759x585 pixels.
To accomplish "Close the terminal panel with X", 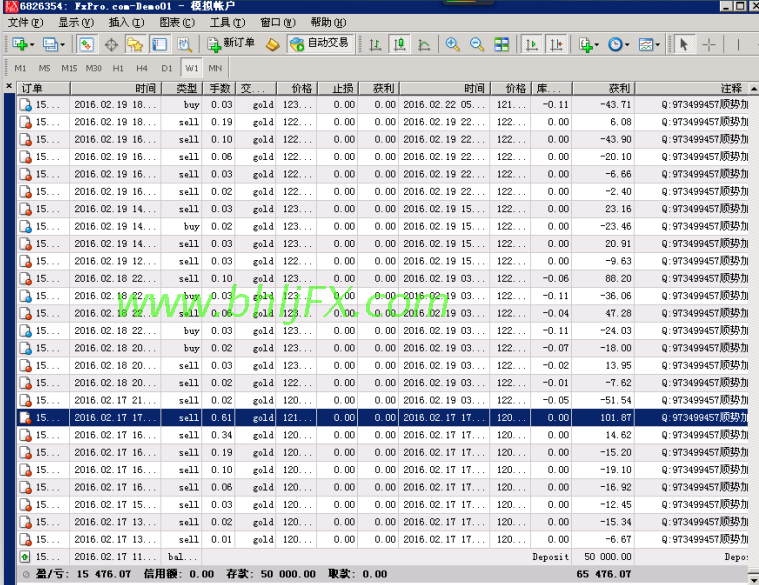I will [9, 86].
